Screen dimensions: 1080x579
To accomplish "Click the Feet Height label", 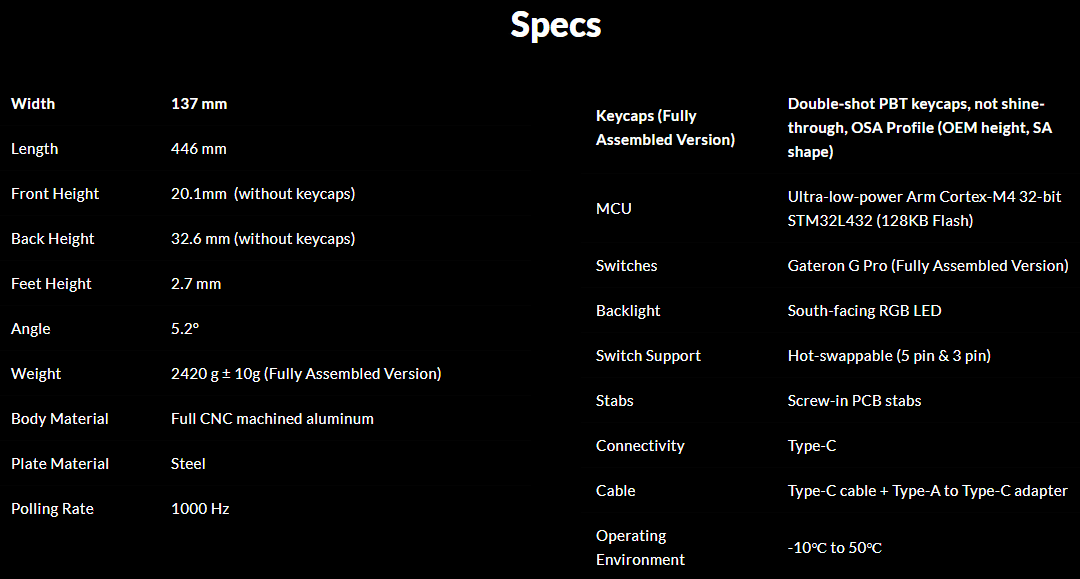I will tap(51, 284).
